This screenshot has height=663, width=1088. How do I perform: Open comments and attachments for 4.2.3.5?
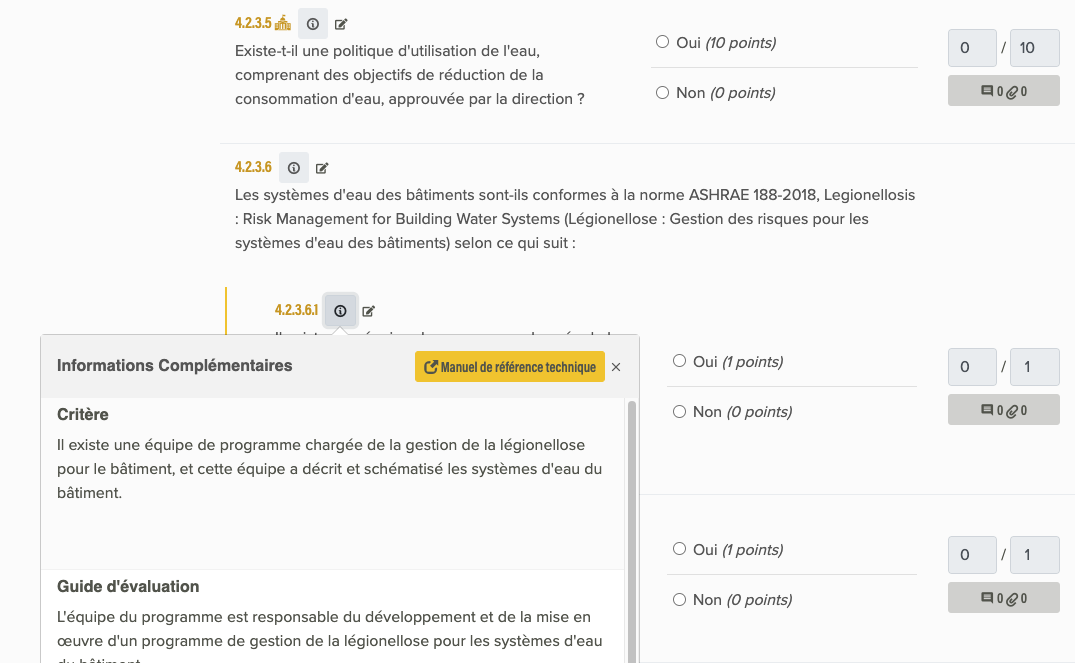[1003, 91]
